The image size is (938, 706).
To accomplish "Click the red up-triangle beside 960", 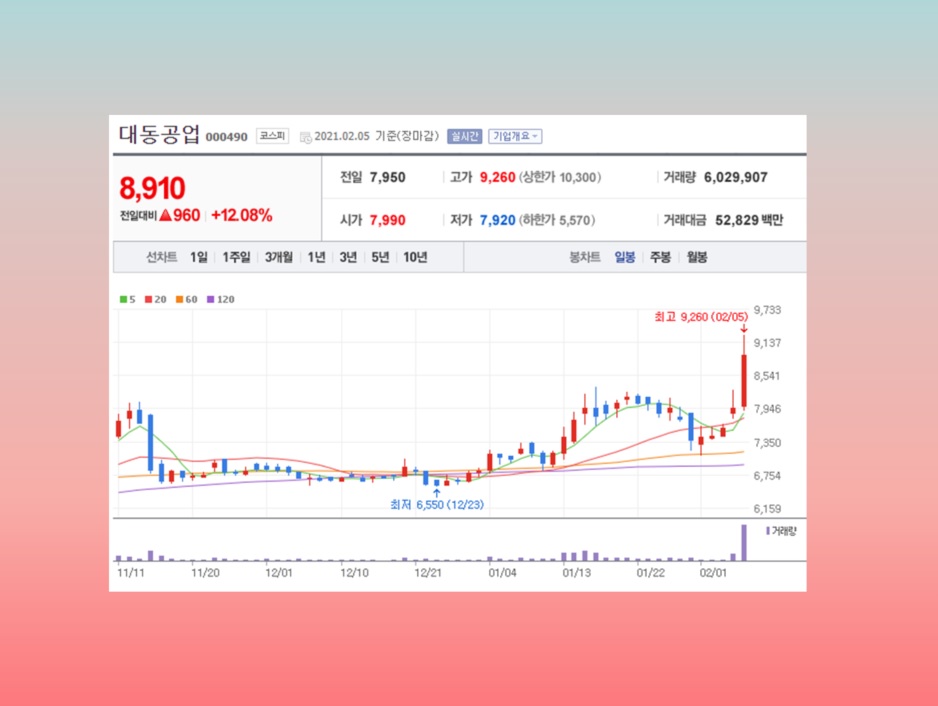I will [166, 215].
